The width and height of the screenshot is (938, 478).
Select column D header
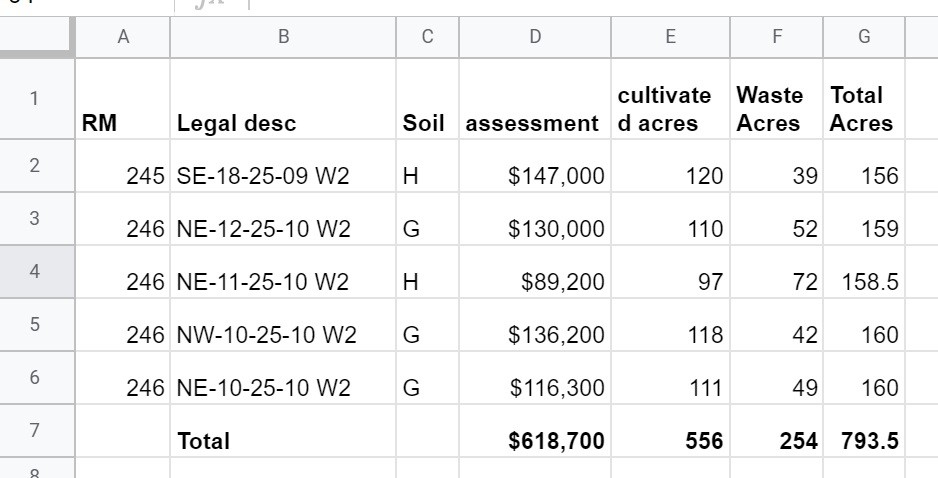(x=535, y=37)
